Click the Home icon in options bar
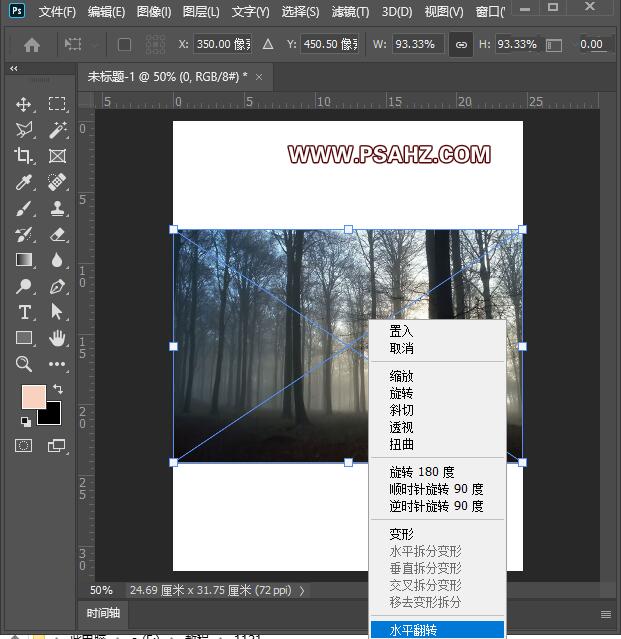Screen dimensions: 621x639 (x=32, y=44)
